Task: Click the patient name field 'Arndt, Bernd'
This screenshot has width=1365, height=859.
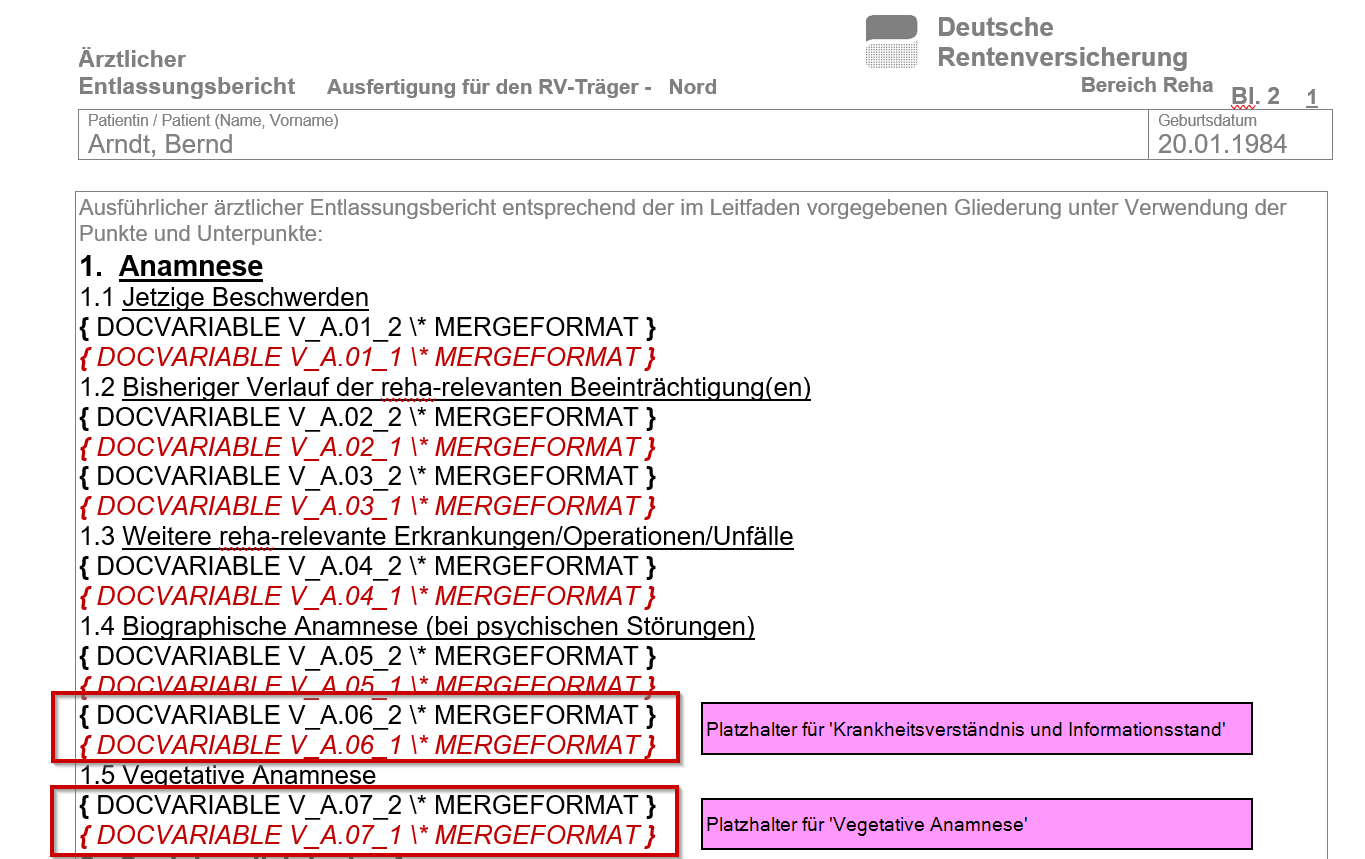Action: click(161, 144)
